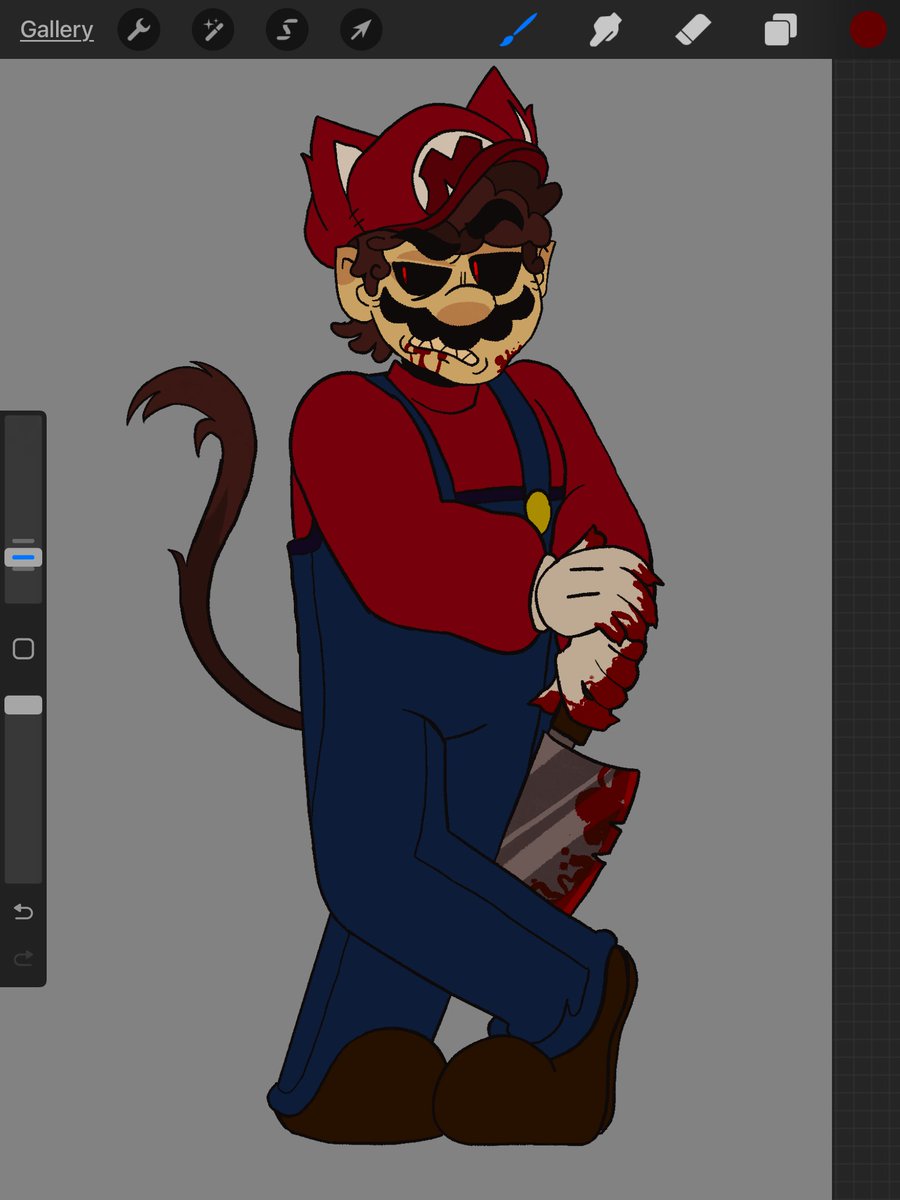Open the active color picker
The height and width of the screenshot is (1200, 900).
(x=868, y=30)
